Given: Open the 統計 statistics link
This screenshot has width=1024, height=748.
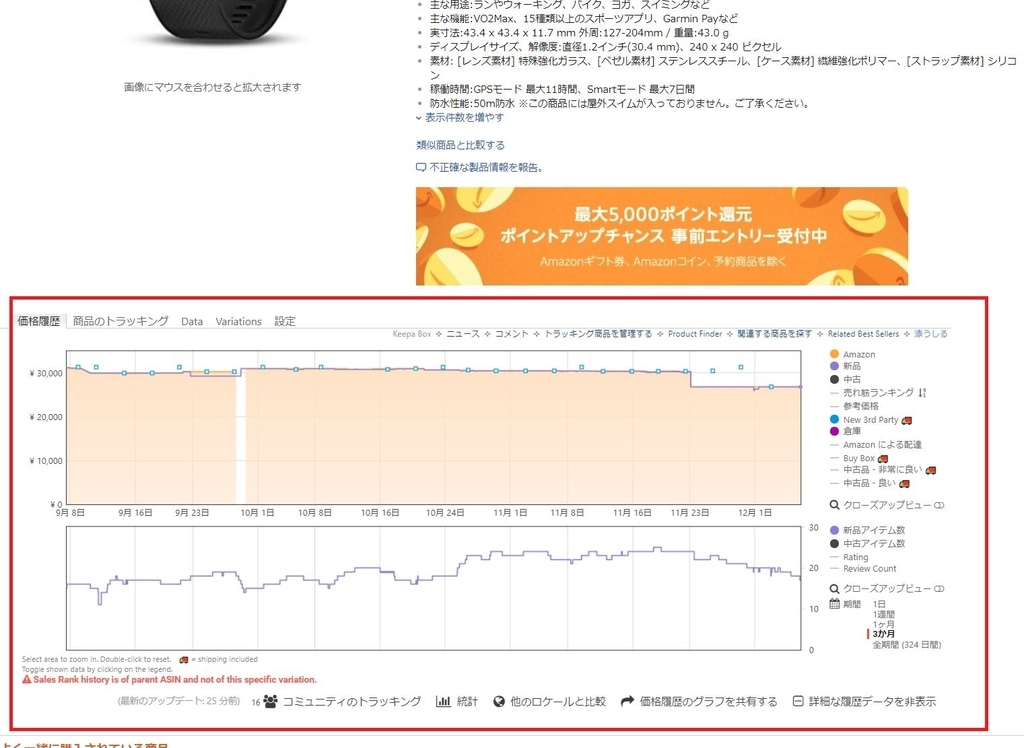Looking at the screenshot, I should point(467,701).
